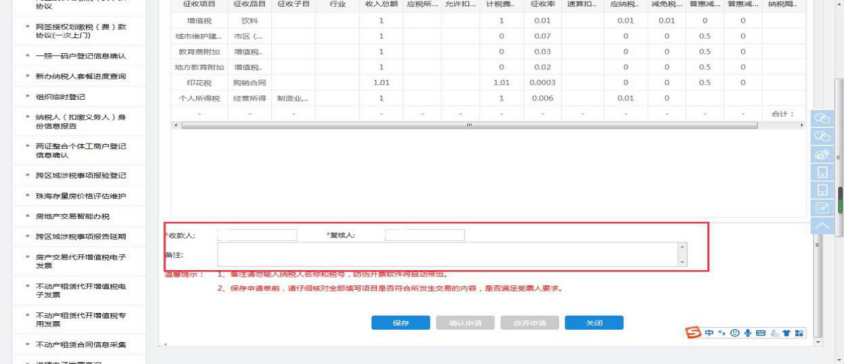Toggle punctuation mode in Sogou toolbar
The width and height of the screenshot is (844, 364).
click(721, 333)
